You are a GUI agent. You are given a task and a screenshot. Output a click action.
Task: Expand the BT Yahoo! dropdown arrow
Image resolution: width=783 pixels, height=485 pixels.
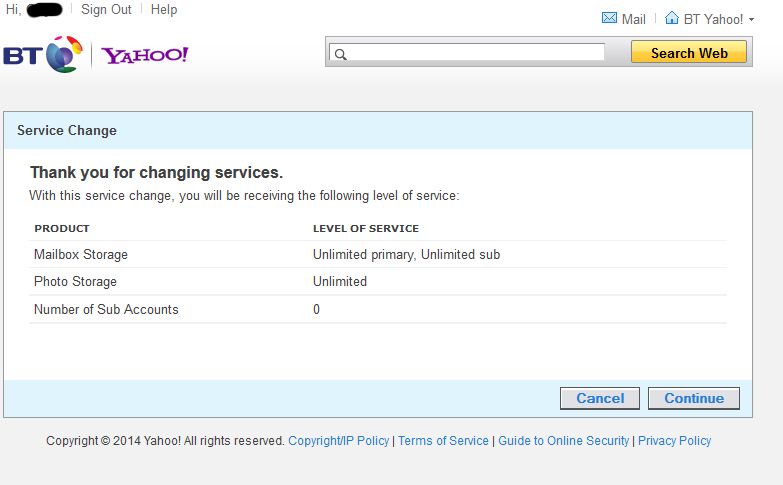pyautogui.click(x=751, y=20)
